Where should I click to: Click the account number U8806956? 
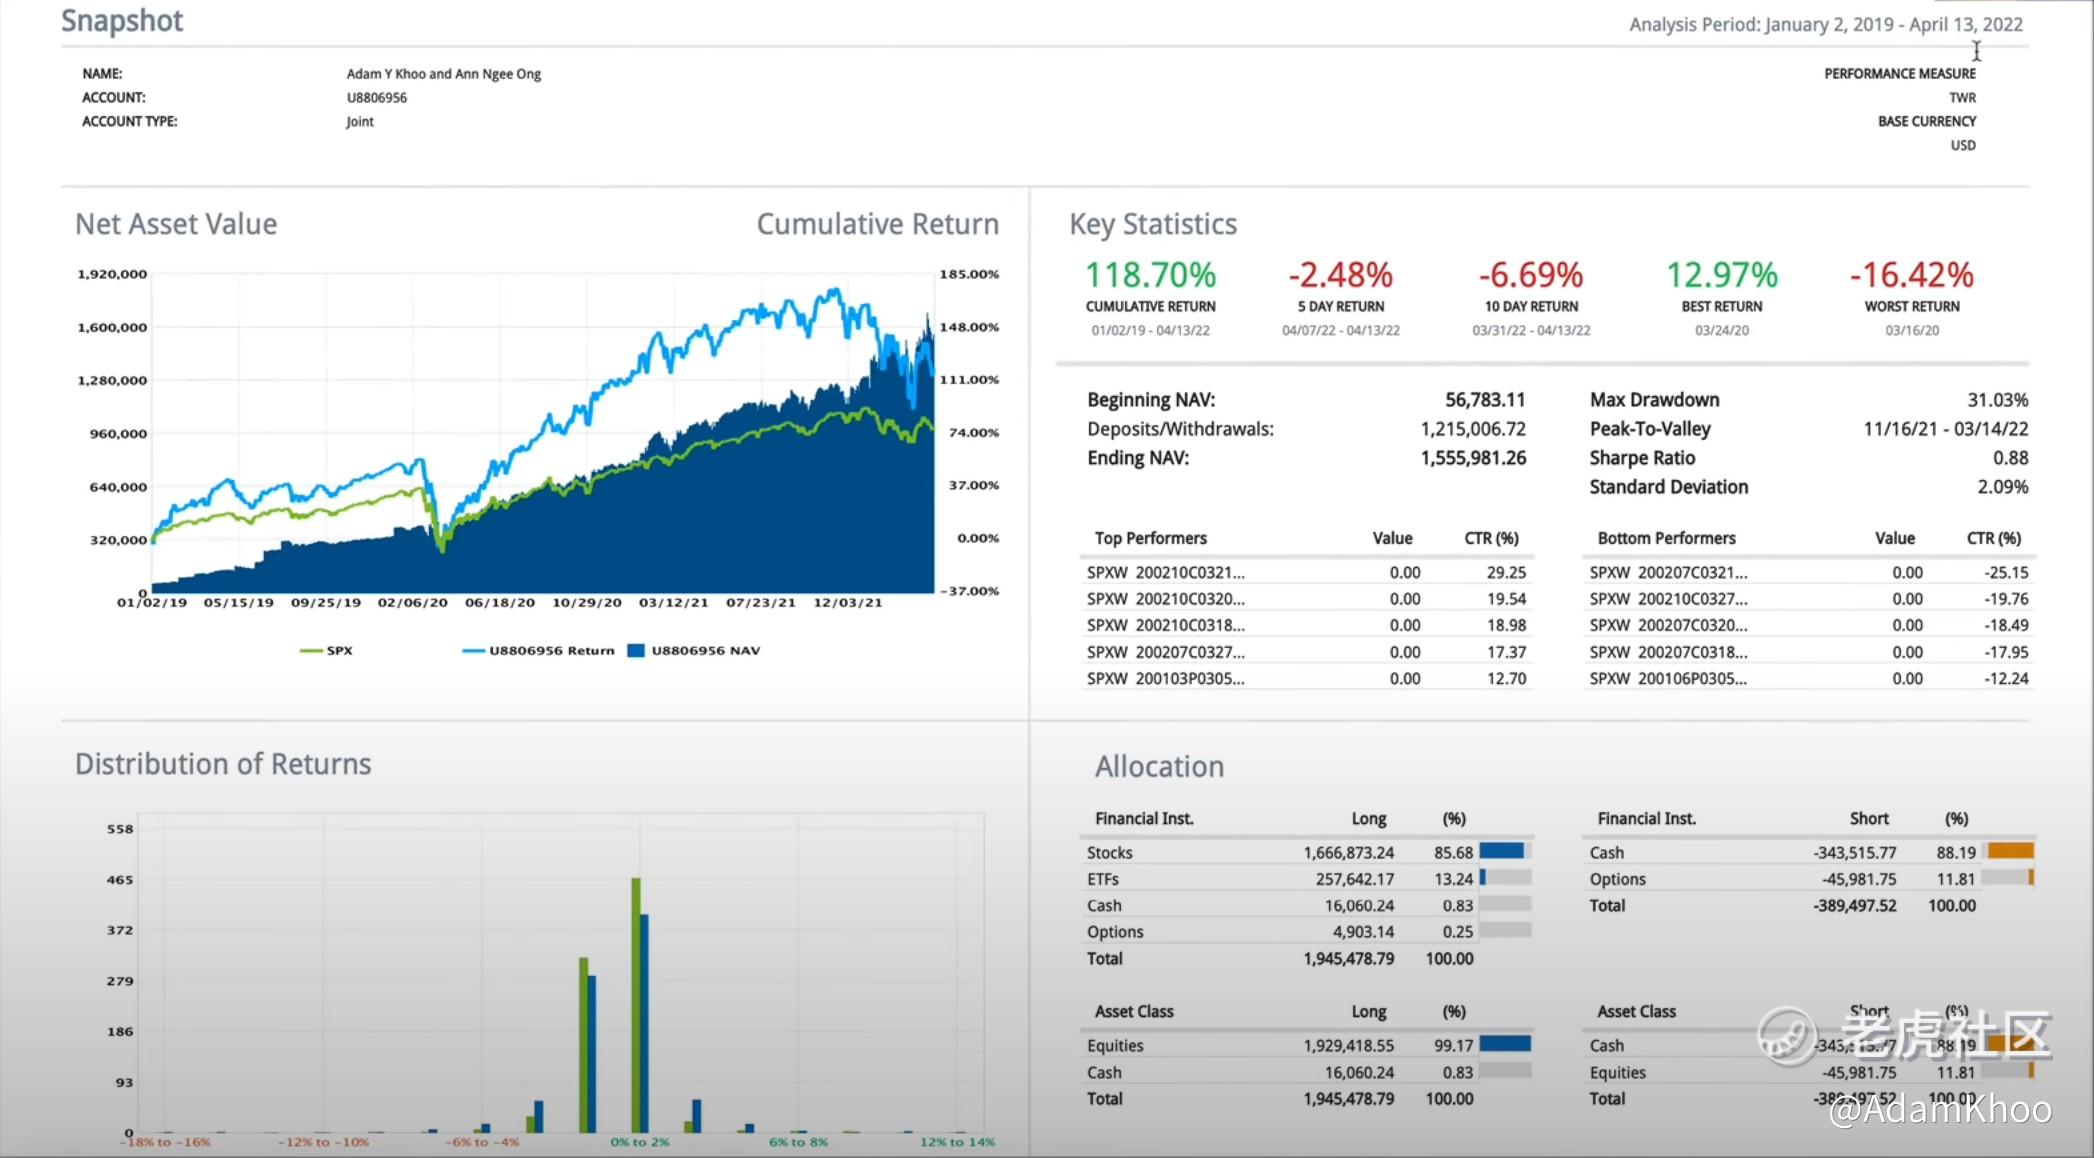(377, 98)
